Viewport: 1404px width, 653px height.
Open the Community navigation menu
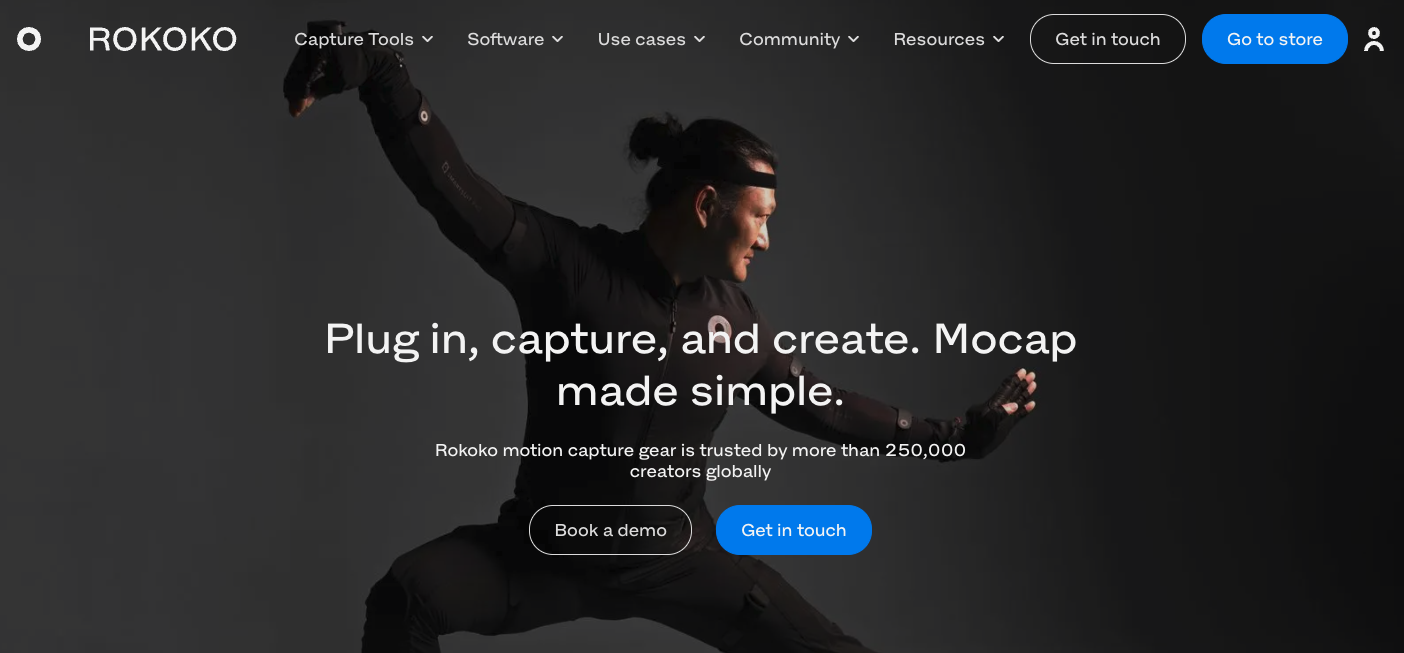click(800, 39)
